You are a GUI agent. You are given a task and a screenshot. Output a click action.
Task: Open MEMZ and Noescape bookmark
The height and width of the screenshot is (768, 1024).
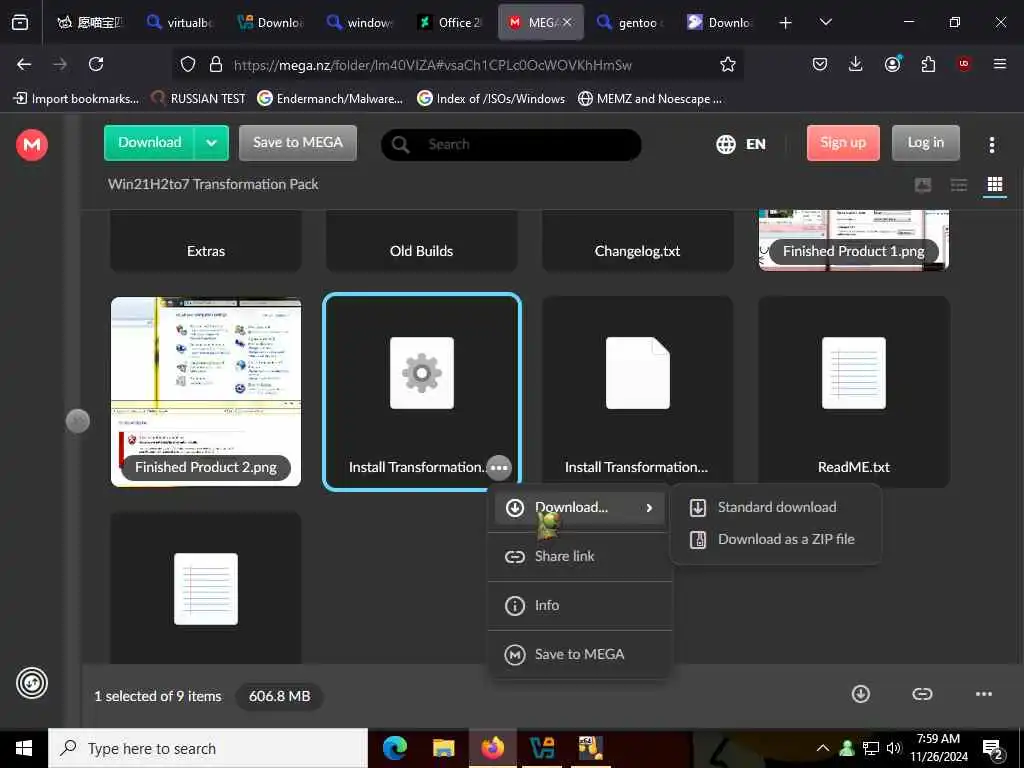point(650,99)
